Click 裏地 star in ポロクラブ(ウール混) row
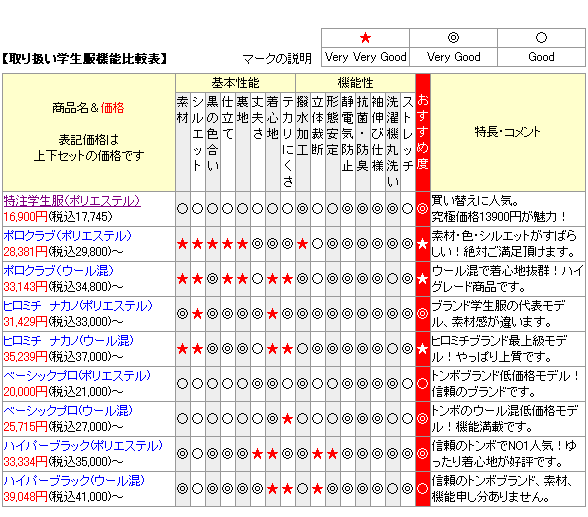Screen dimensions: 588x517 point(243,279)
